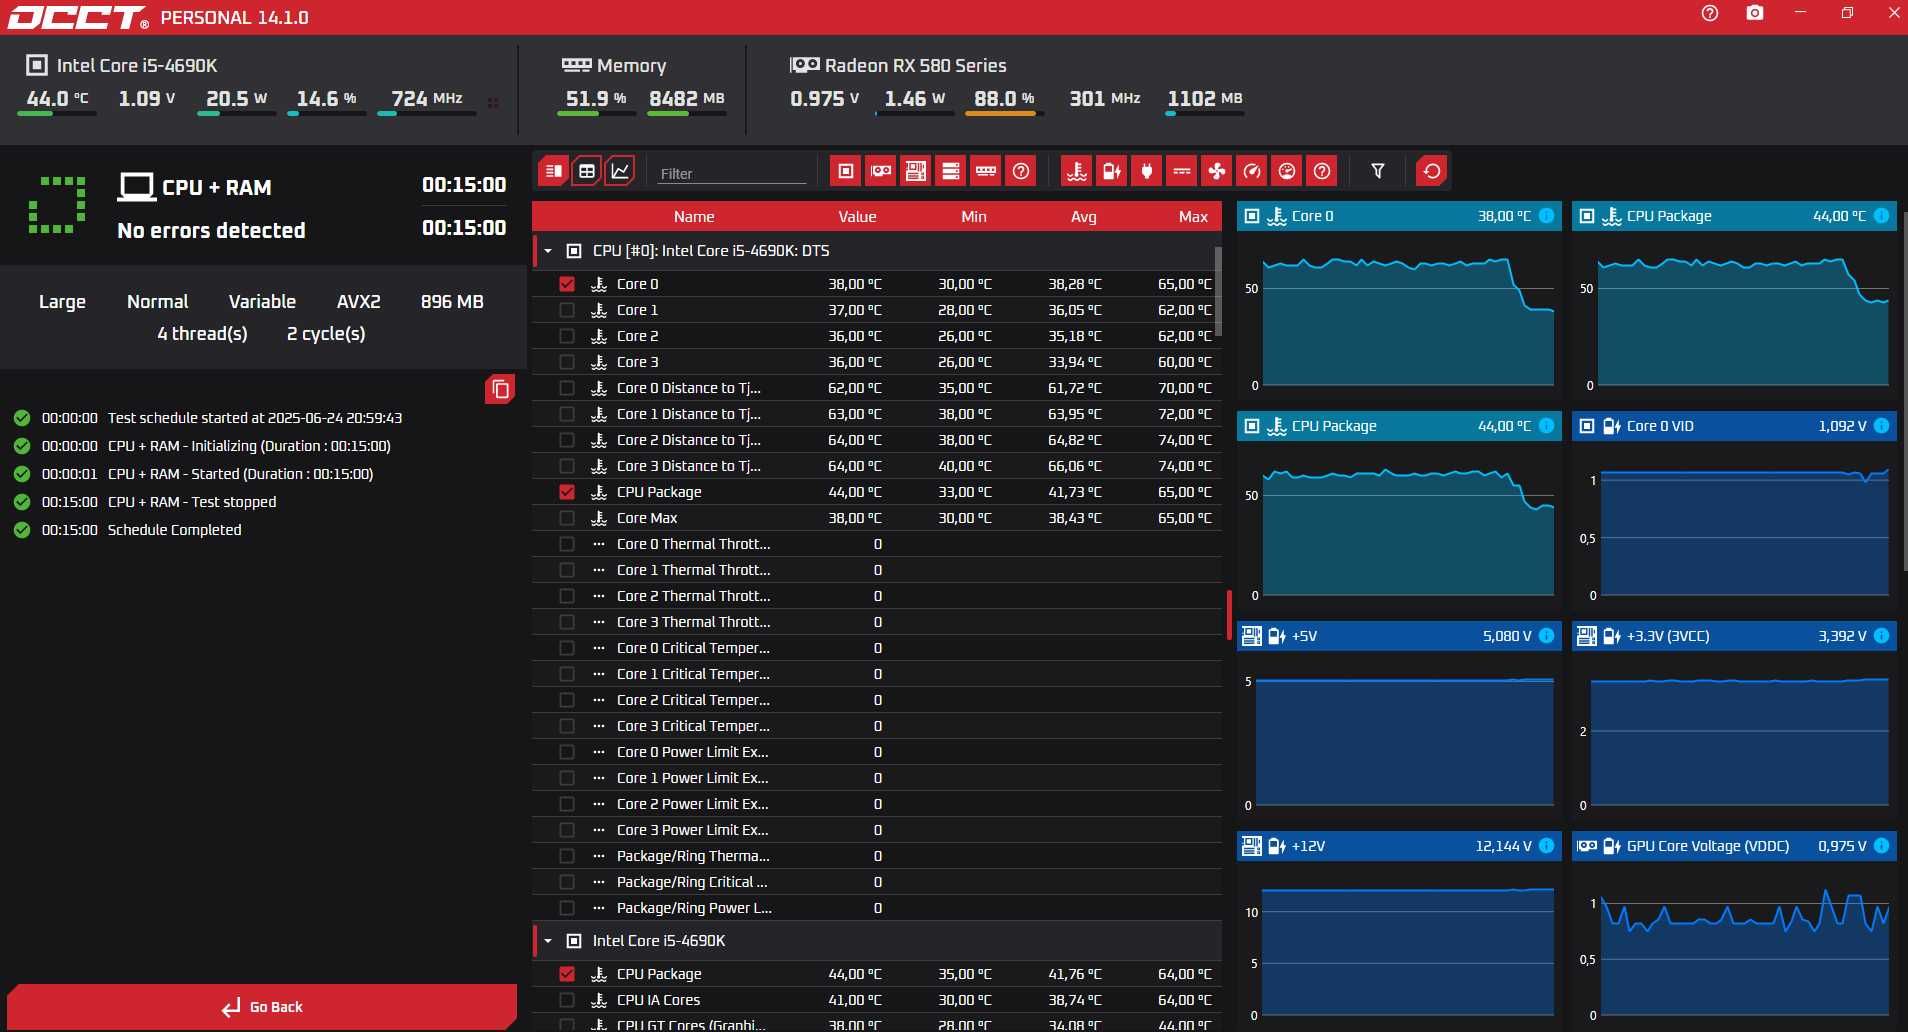Click the sensor table vertical scrollbar

1218,292
